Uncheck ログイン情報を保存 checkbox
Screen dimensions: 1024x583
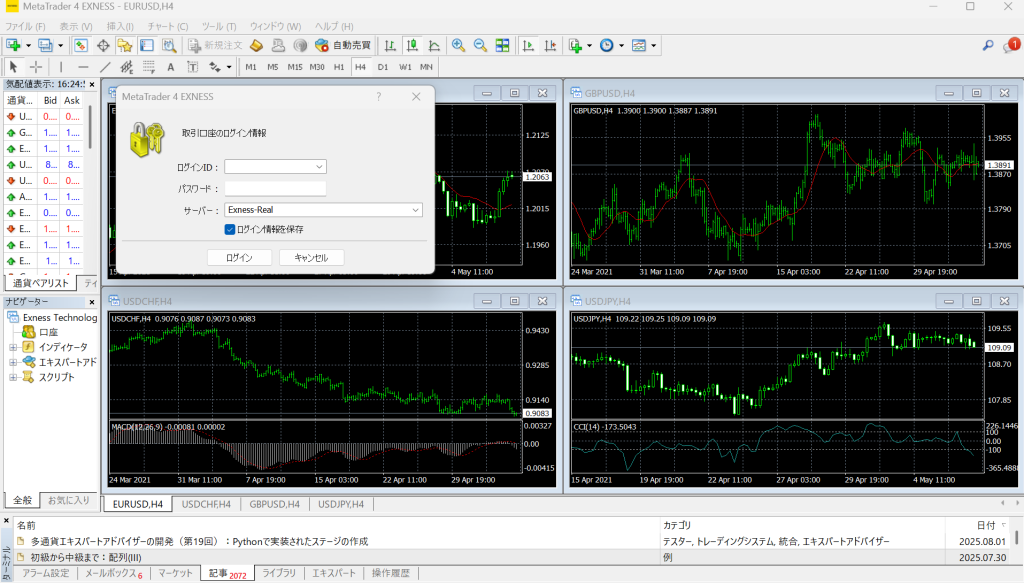click(x=230, y=229)
